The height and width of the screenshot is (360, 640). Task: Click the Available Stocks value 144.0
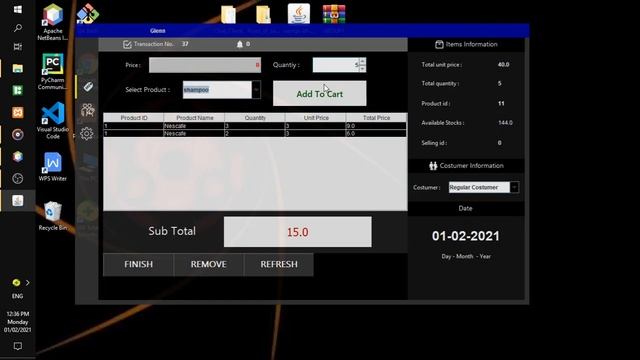505,123
